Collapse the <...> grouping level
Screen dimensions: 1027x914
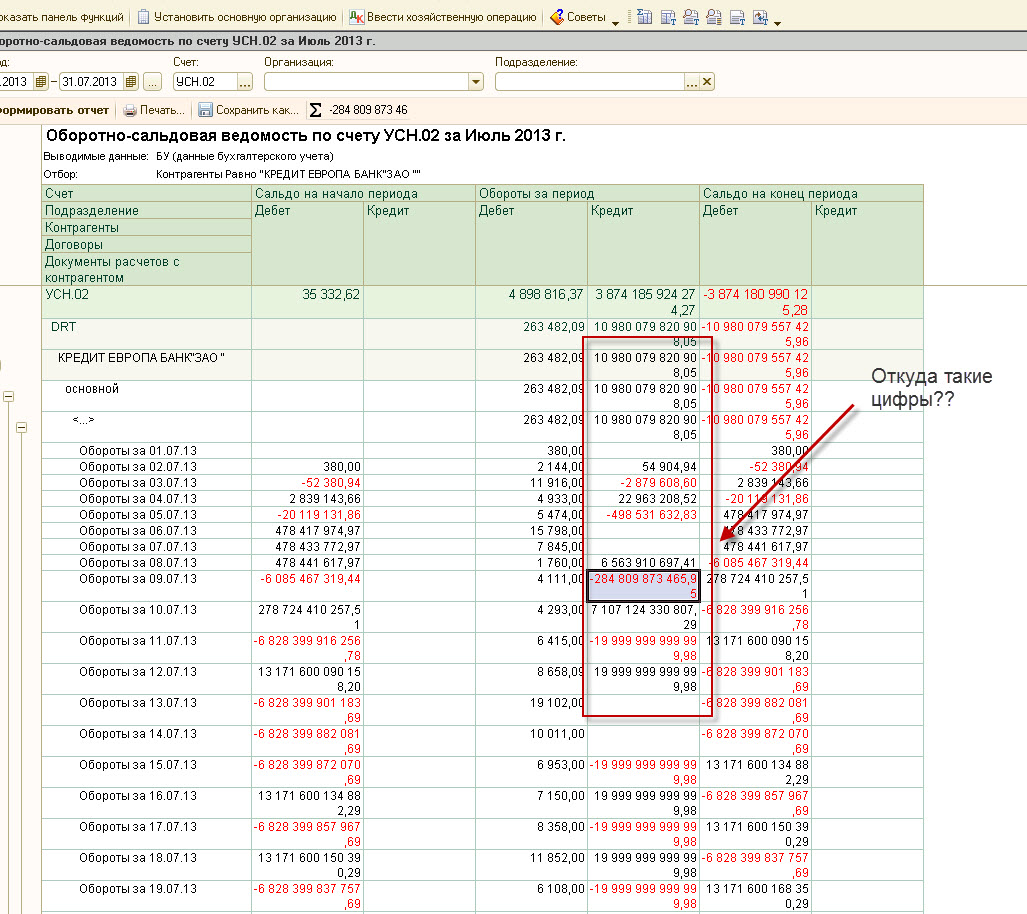(20, 428)
